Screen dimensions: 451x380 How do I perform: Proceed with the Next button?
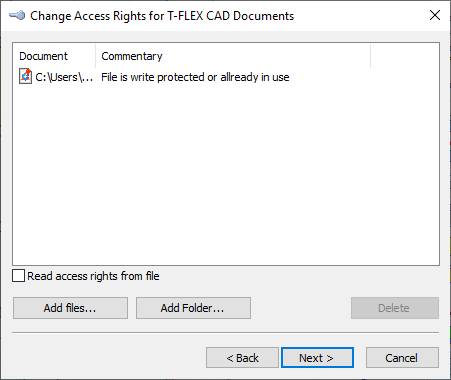tap(317, 358)
